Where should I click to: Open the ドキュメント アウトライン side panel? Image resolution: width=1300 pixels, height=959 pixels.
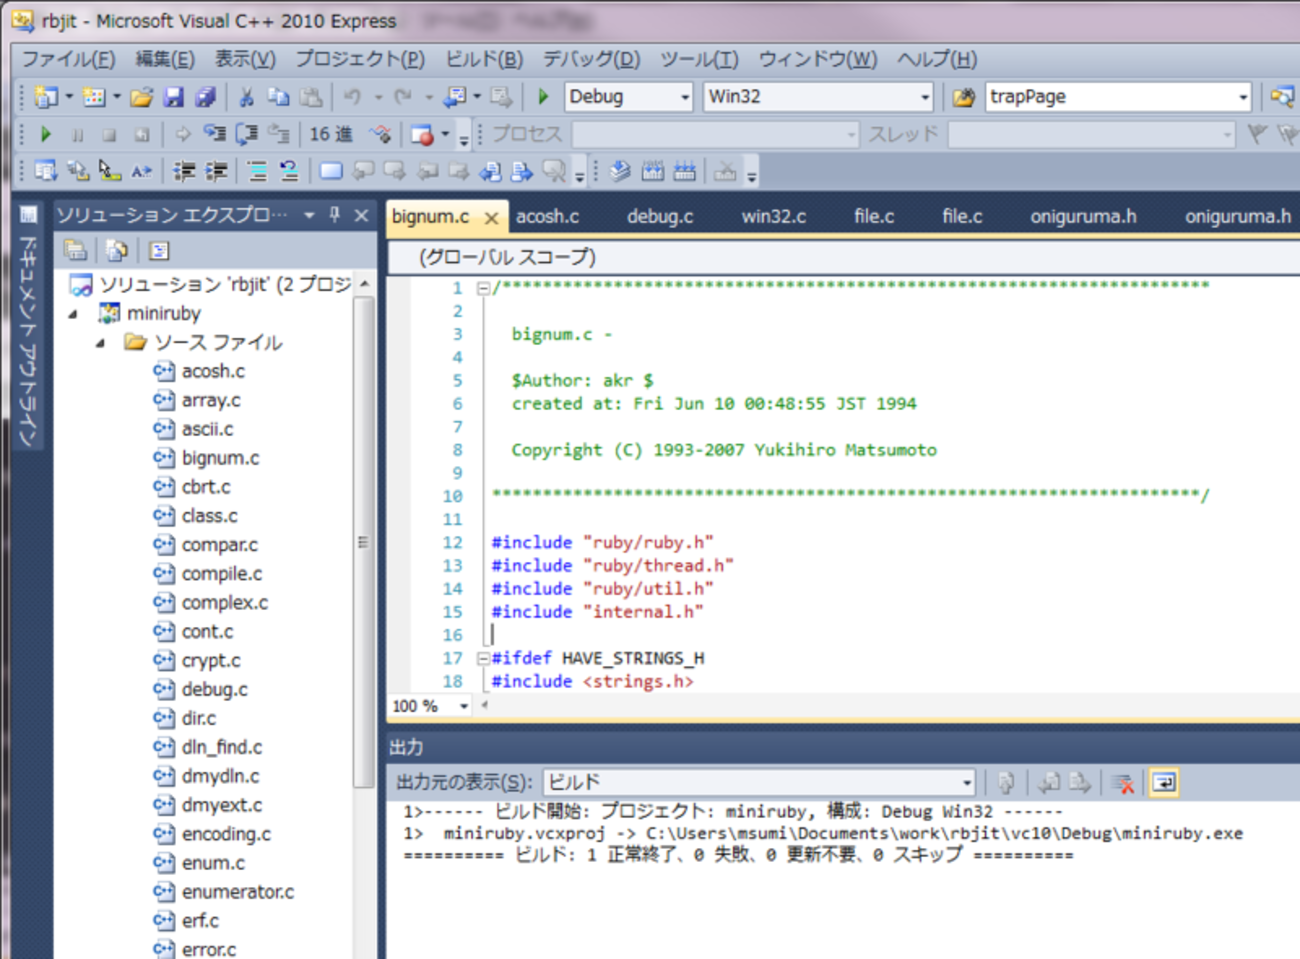point(28,340)
